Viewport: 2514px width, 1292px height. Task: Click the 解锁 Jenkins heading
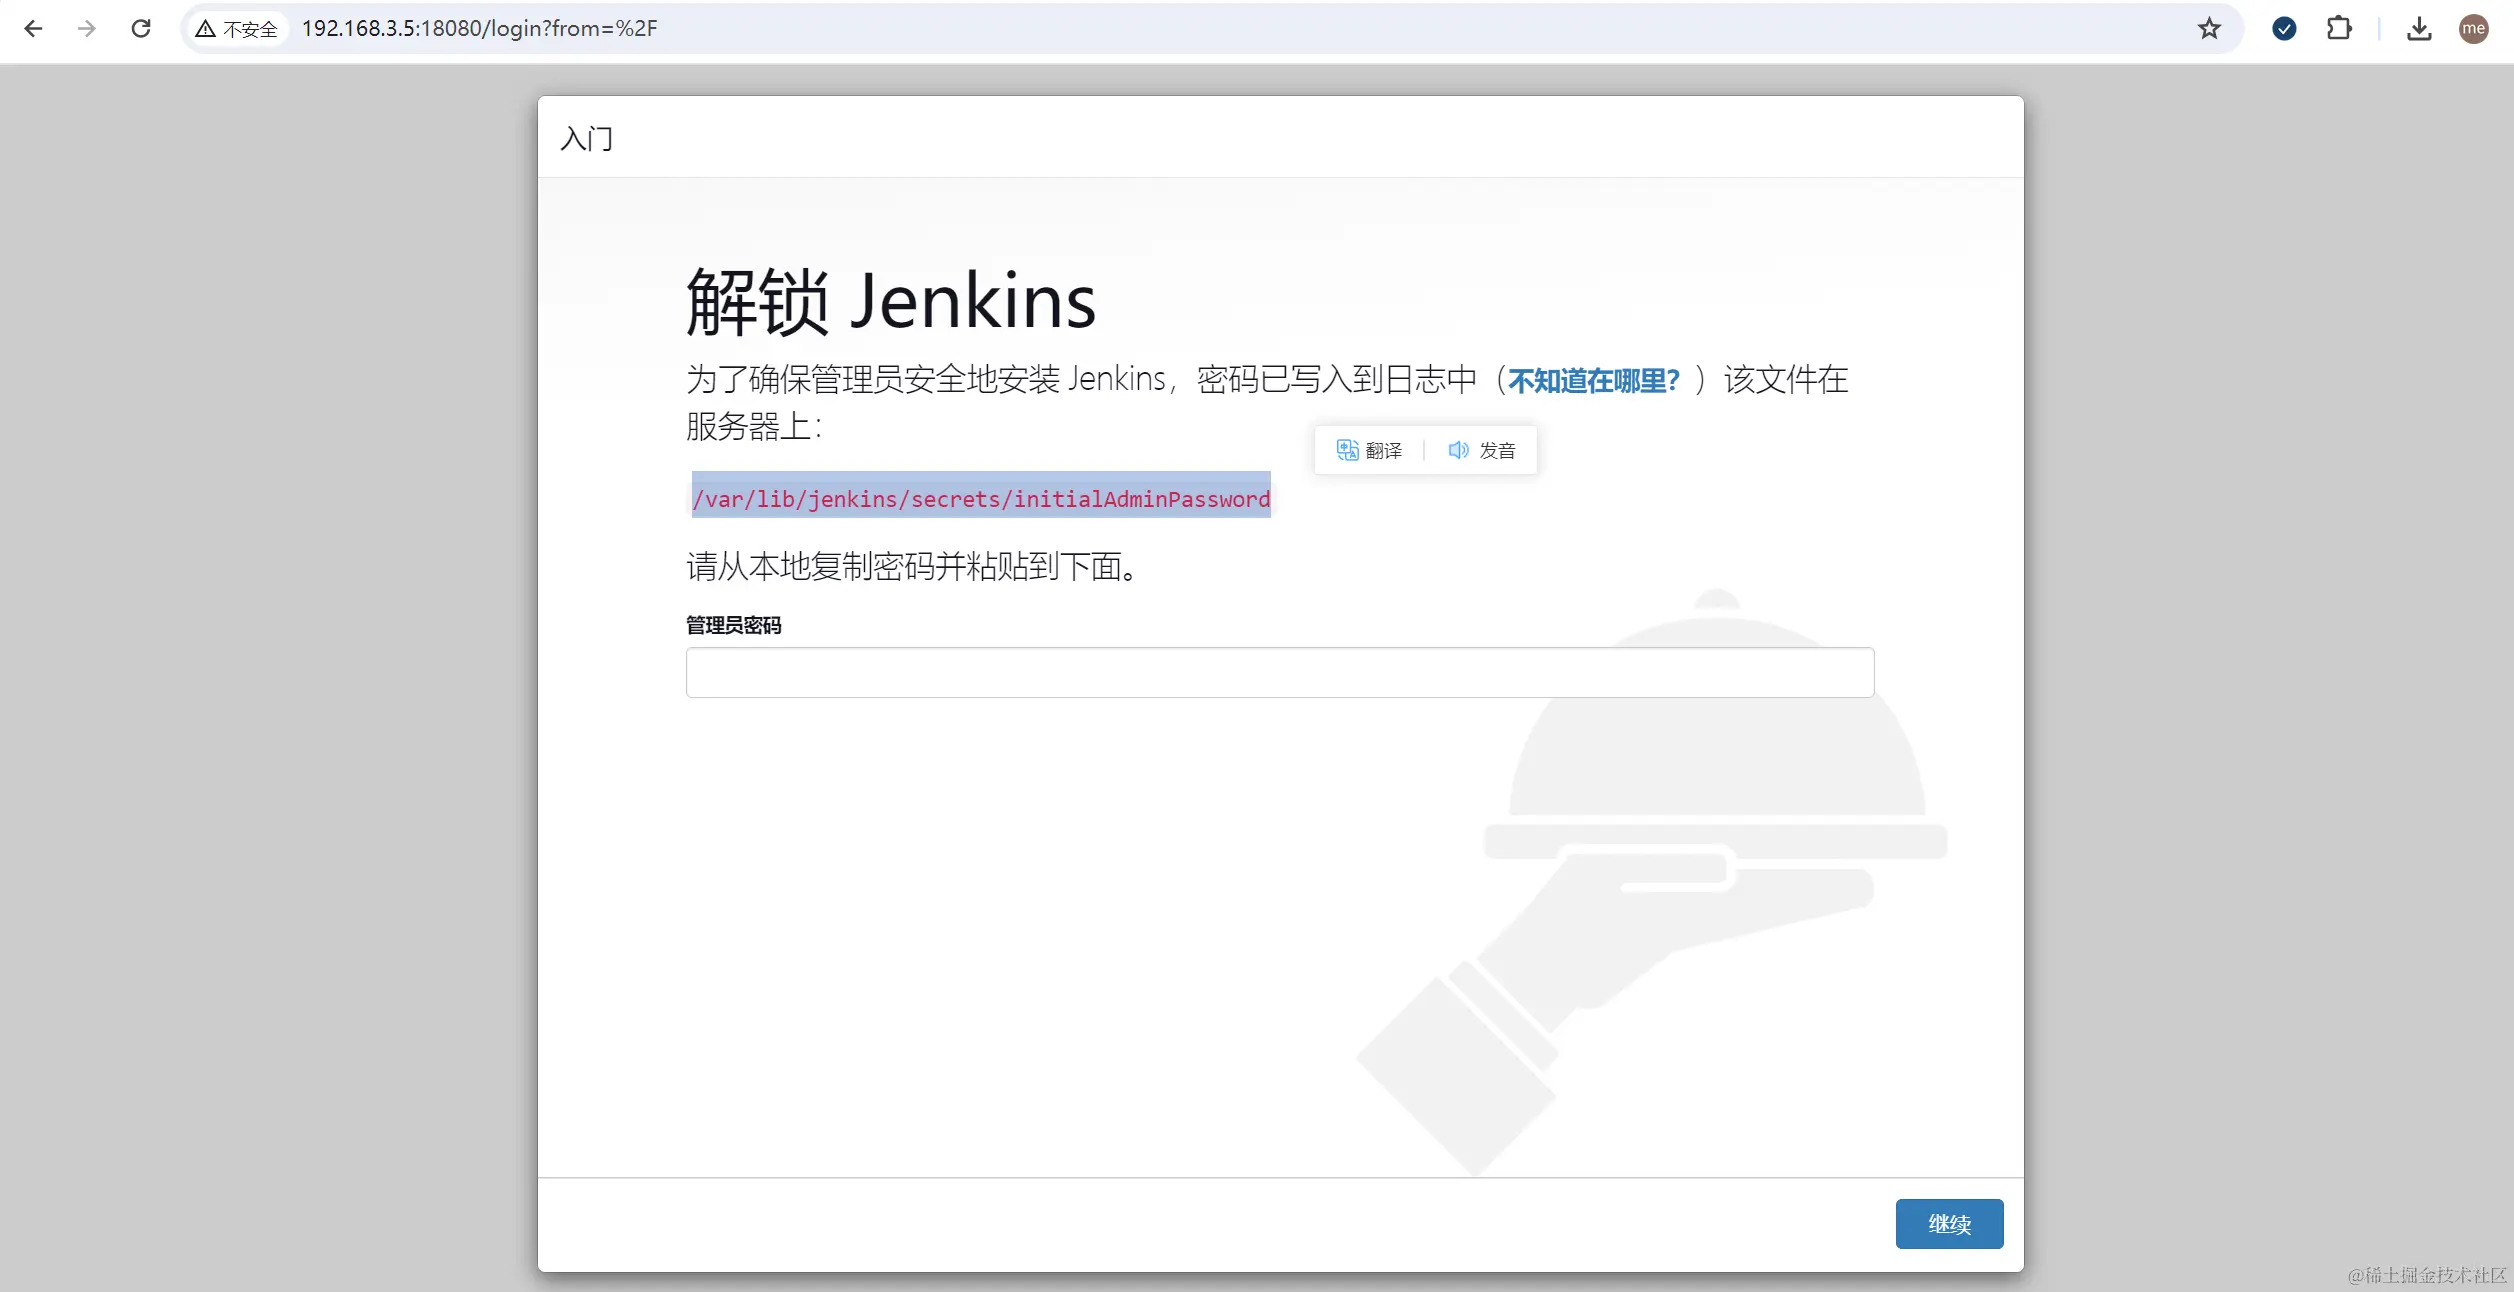[891, 301]
